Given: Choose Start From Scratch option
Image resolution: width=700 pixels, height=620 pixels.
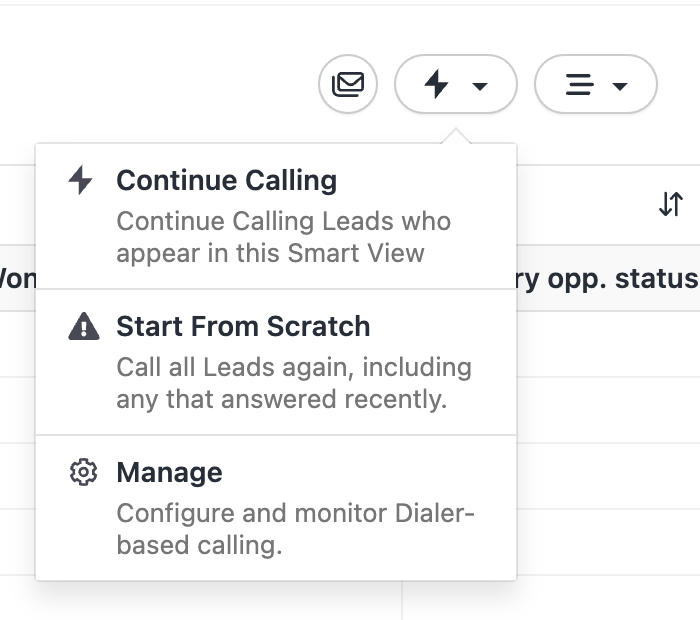Looking at the screenshot, I should coord(243,327).
